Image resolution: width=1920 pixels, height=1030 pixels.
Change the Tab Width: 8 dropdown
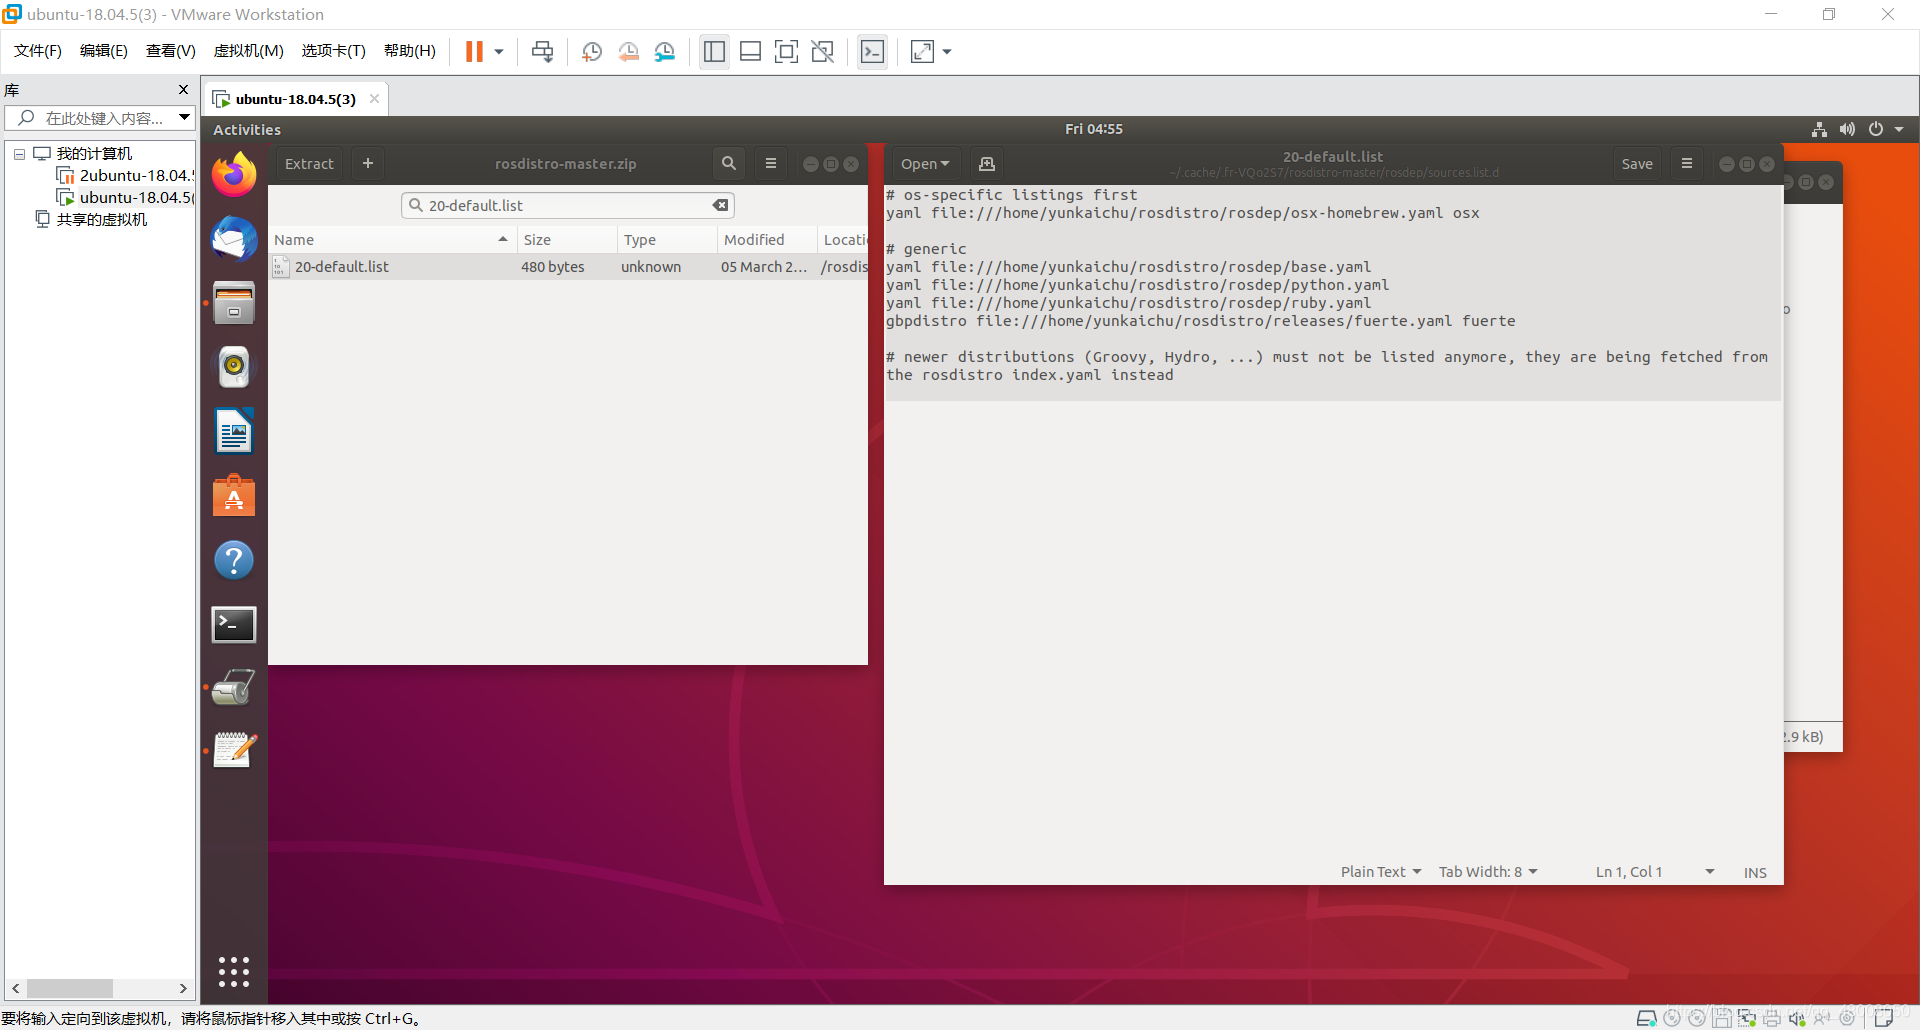click(1488, 872)
